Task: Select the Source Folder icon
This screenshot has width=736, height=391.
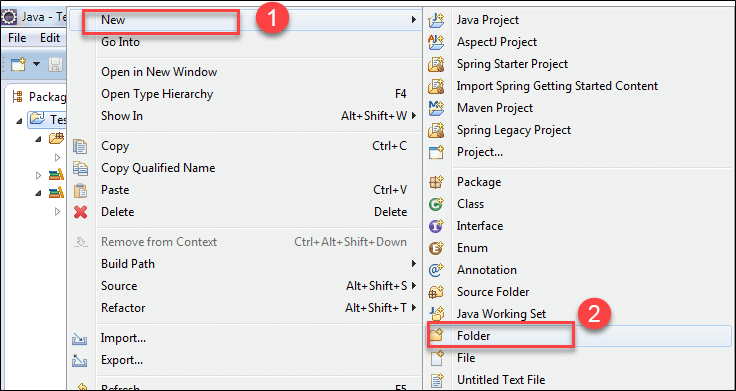Action: pos(436,292)
